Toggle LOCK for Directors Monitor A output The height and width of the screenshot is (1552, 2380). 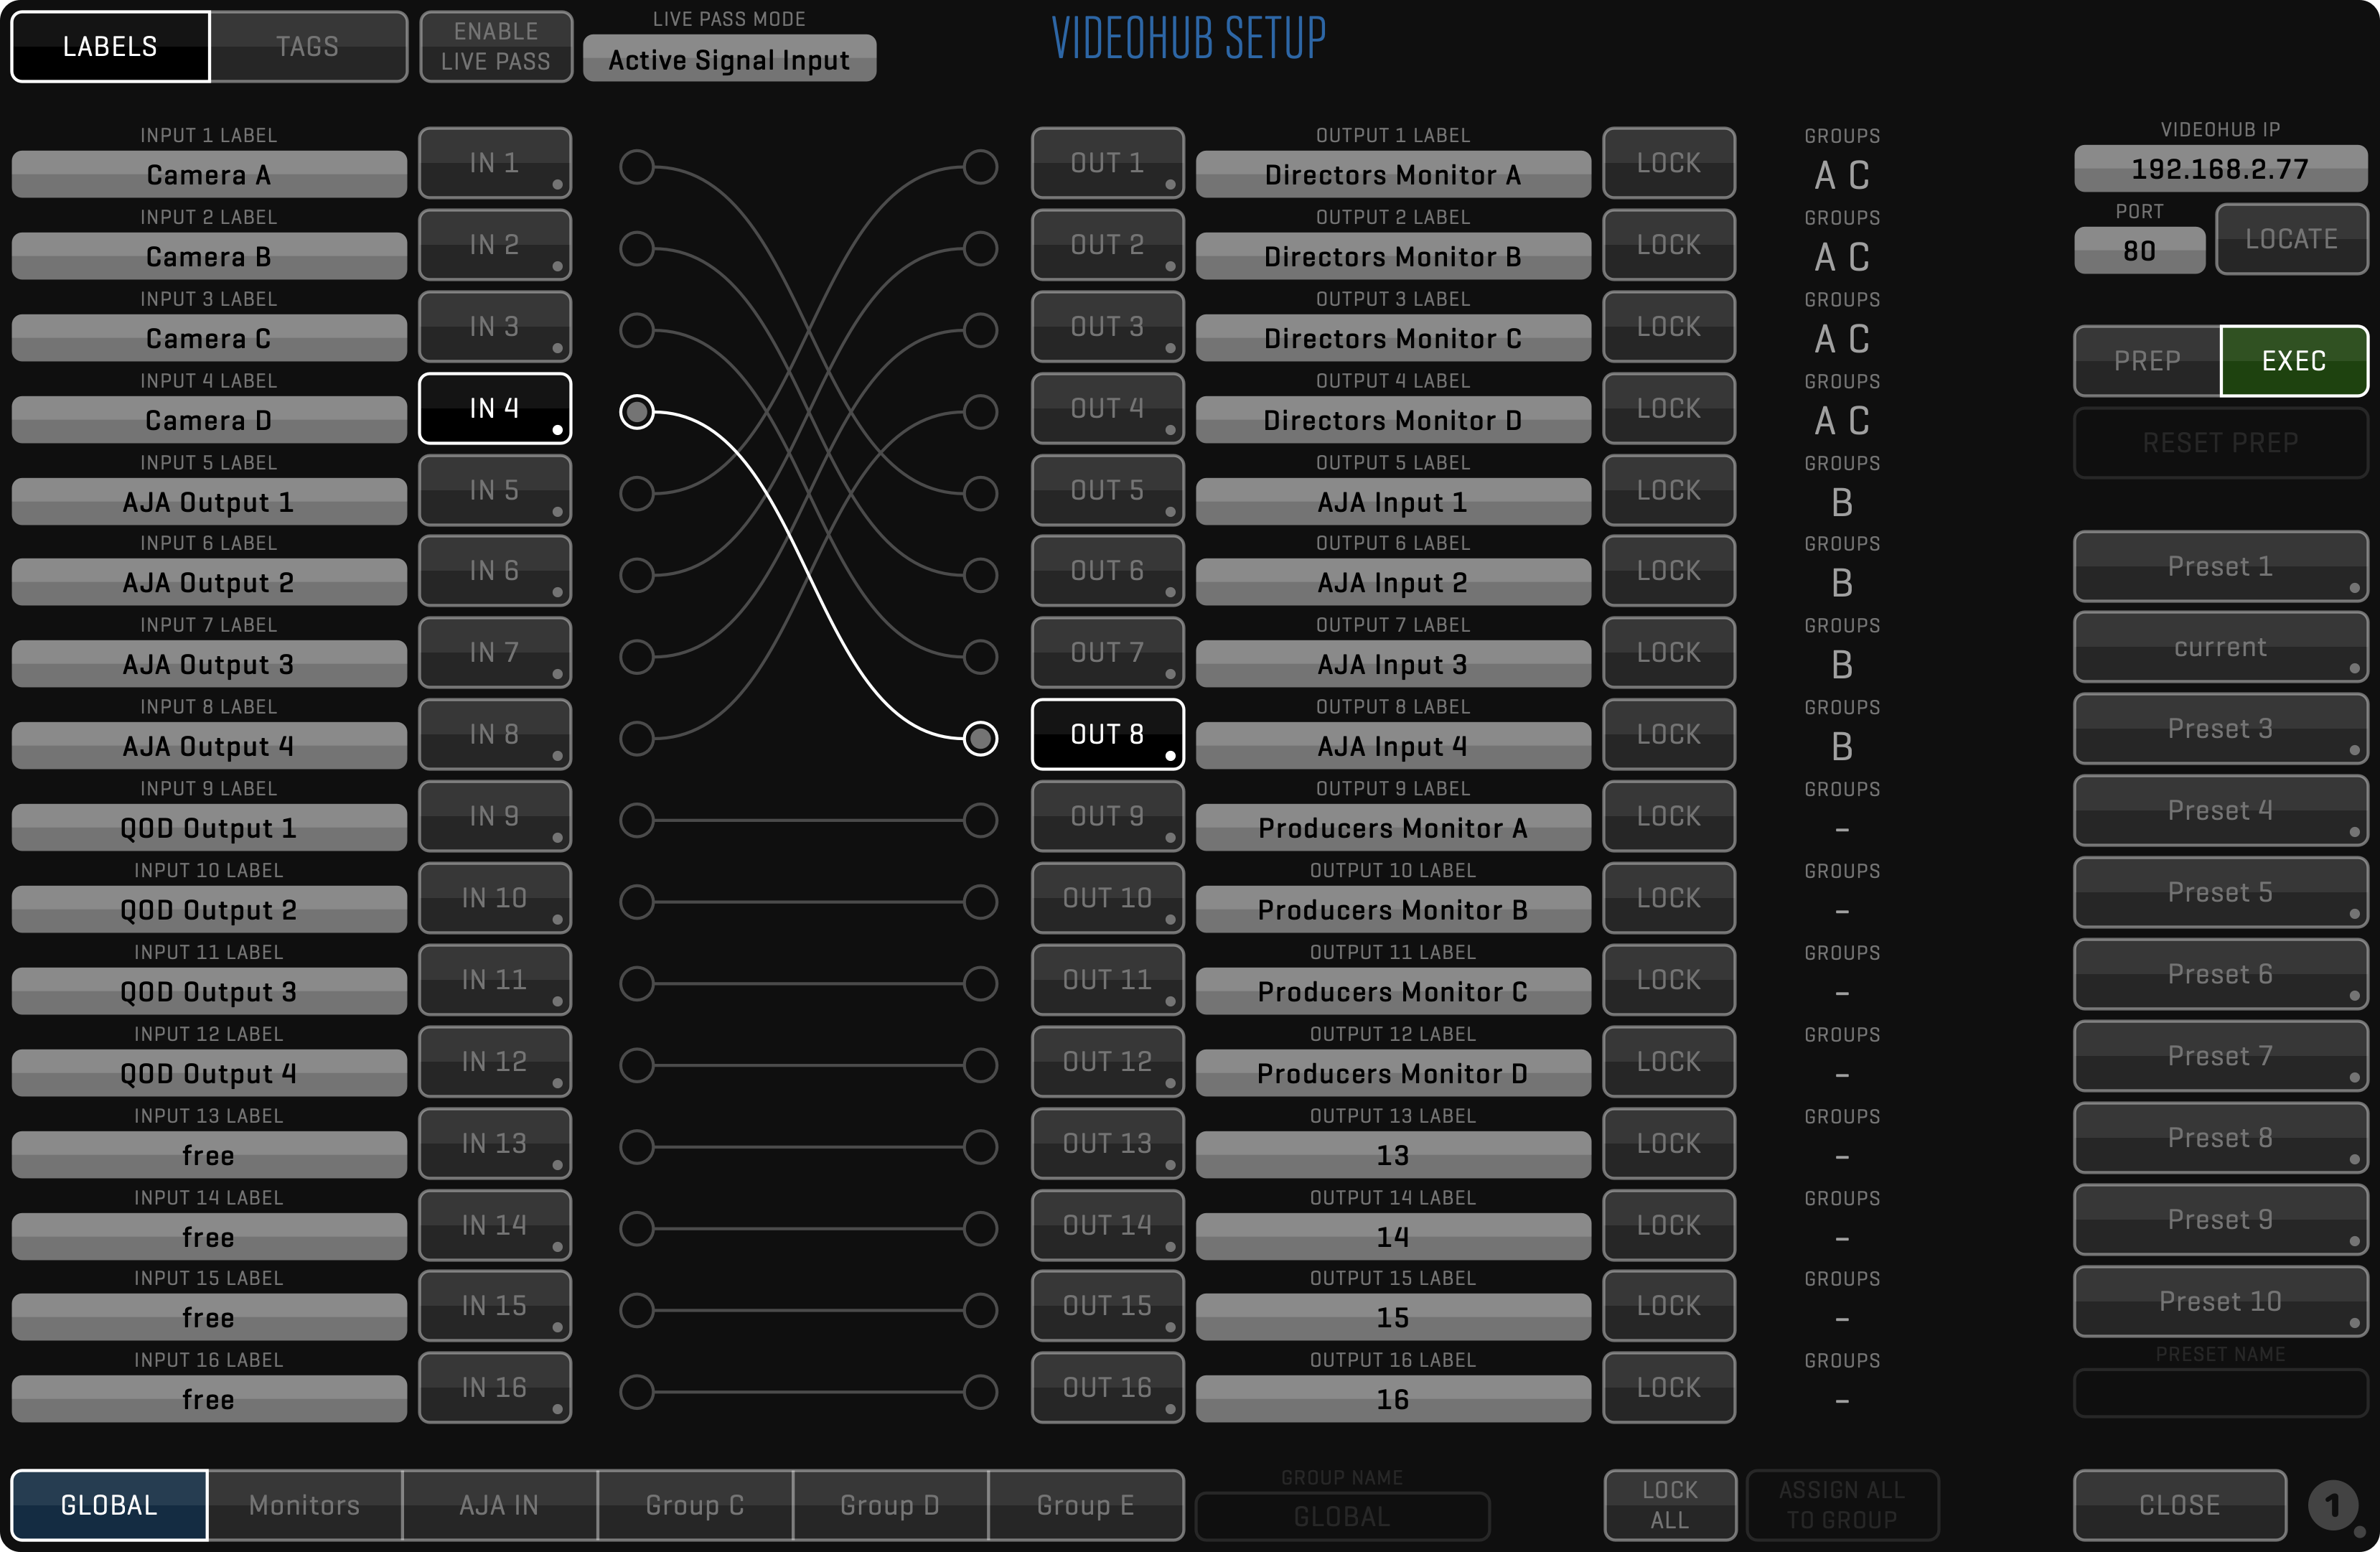pyautogui.click(x=1668, y=163)
